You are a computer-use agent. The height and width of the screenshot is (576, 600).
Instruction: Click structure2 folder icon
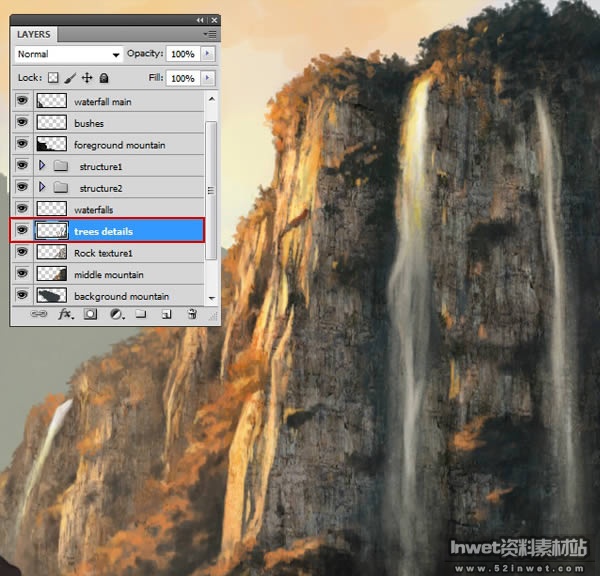[60, 188]
